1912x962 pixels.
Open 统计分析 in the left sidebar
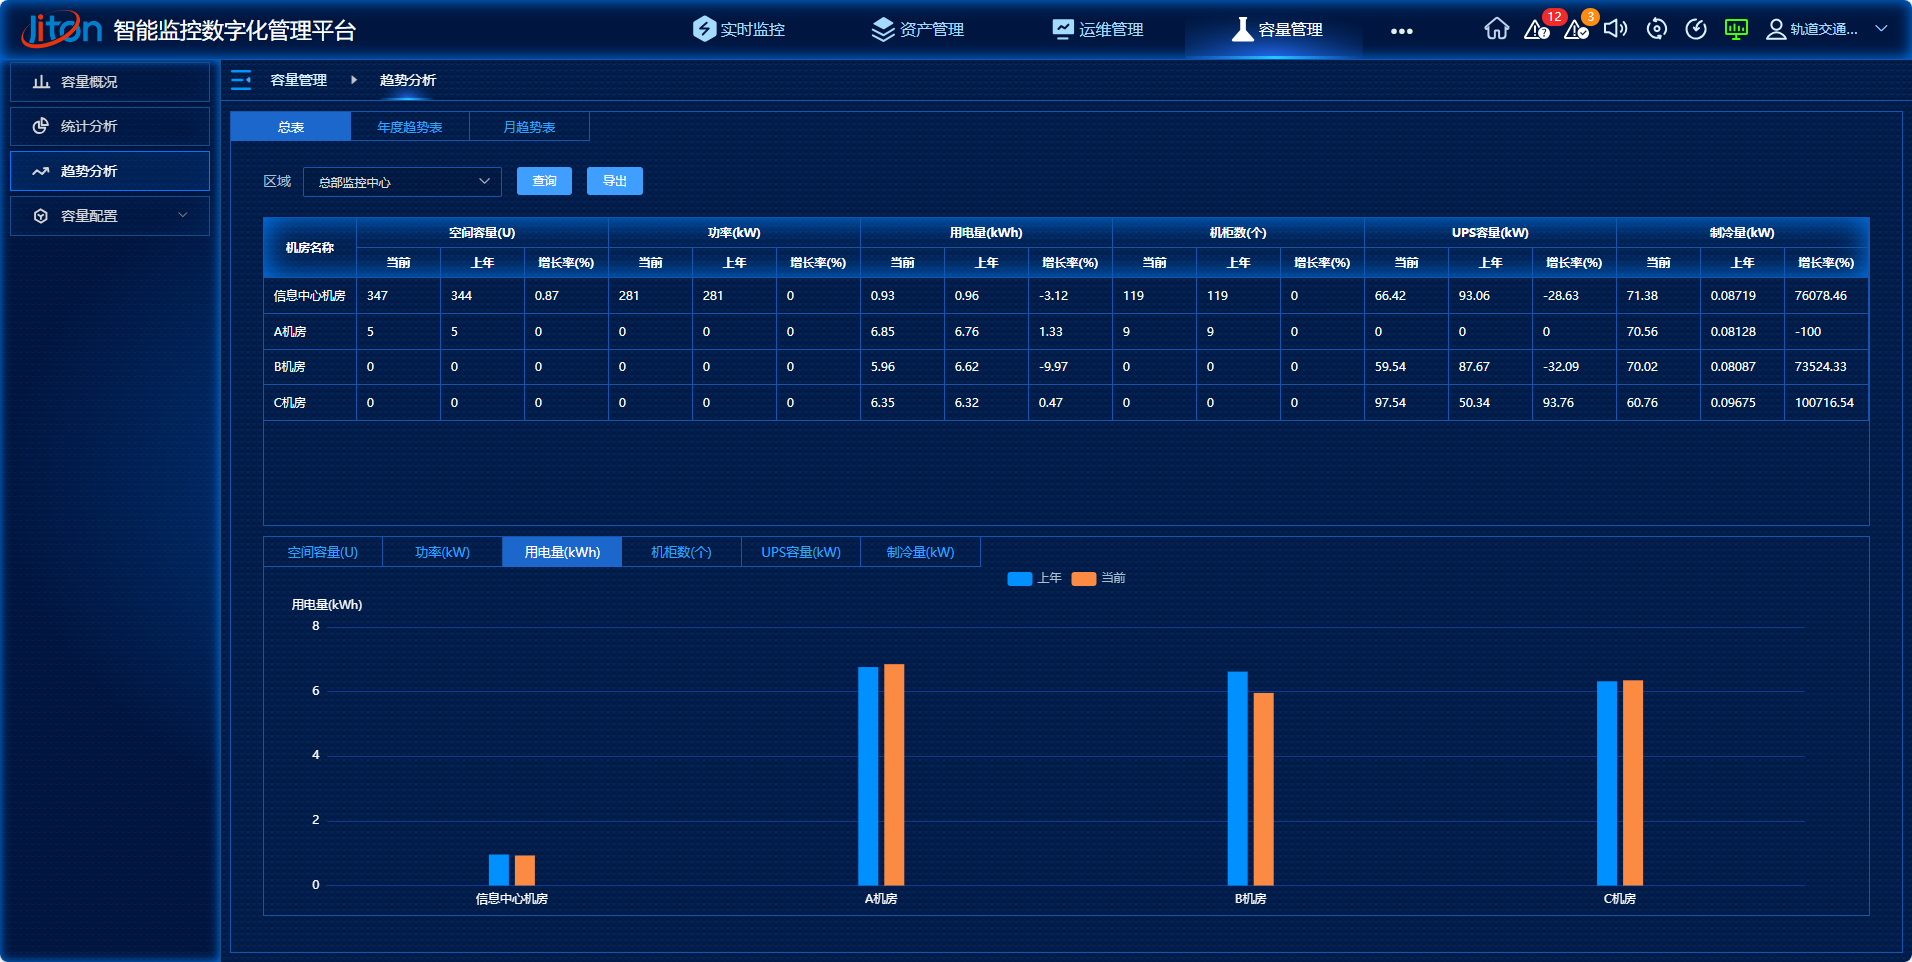(110, 126)
